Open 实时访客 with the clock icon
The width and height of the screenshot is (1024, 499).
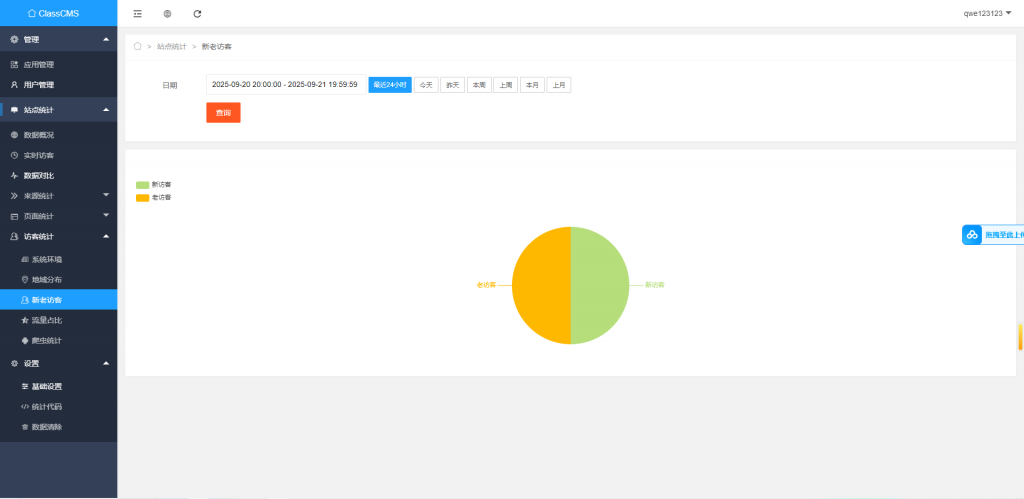(x=39, y=155)
